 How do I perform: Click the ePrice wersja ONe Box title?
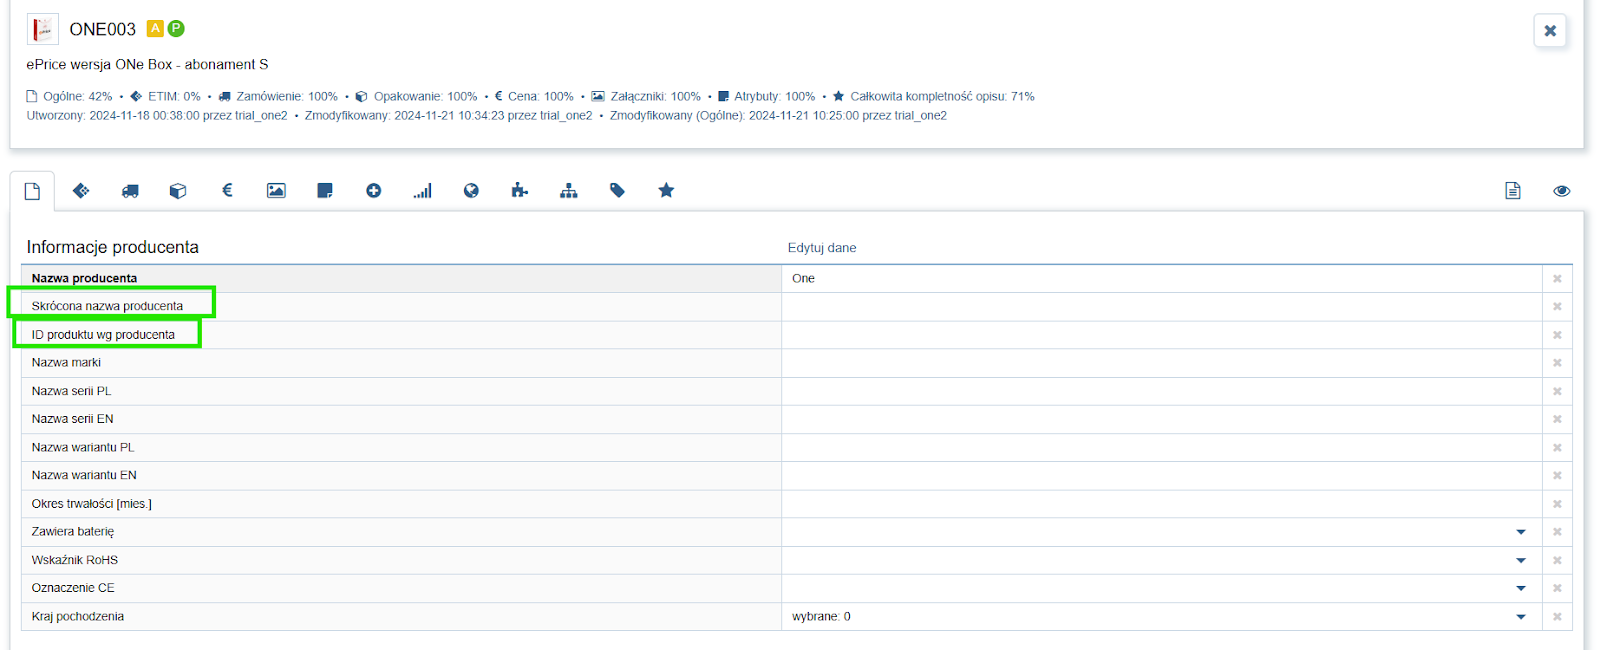click(x=147, y=64)
